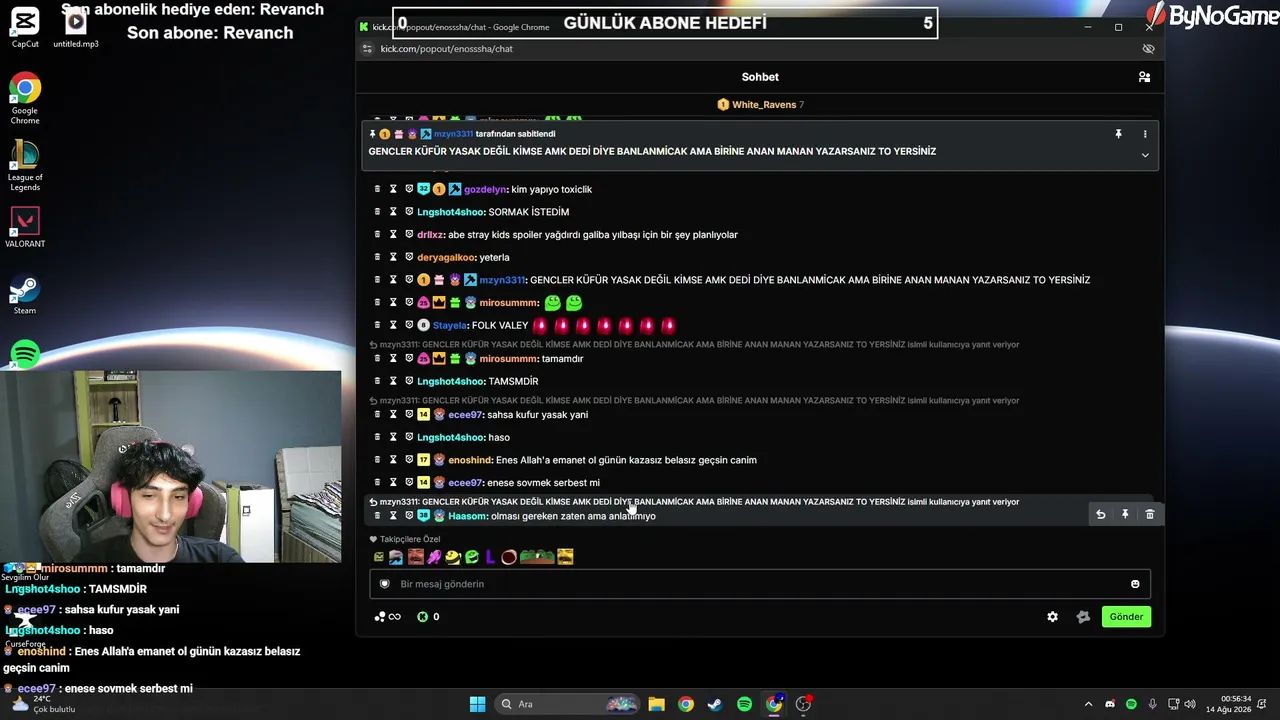Open the emoji picker in message box

tap(1135, 584)
